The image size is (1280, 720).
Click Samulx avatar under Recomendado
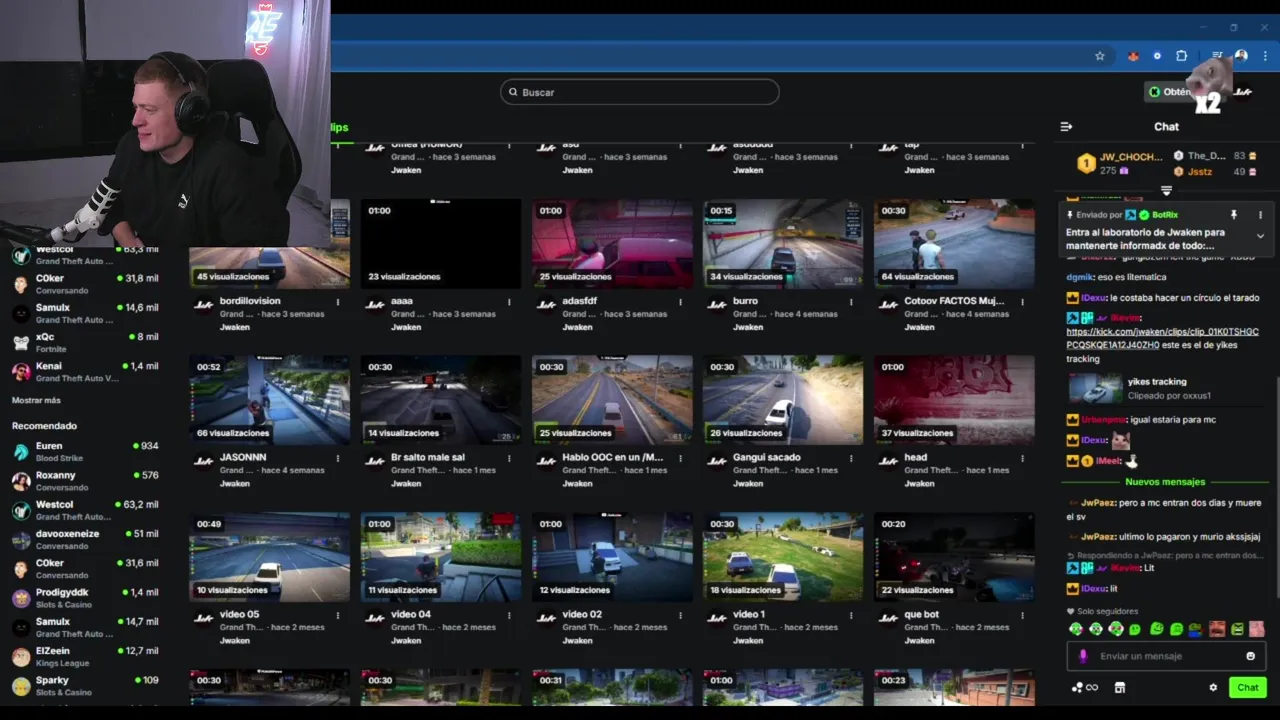[20, 627]
